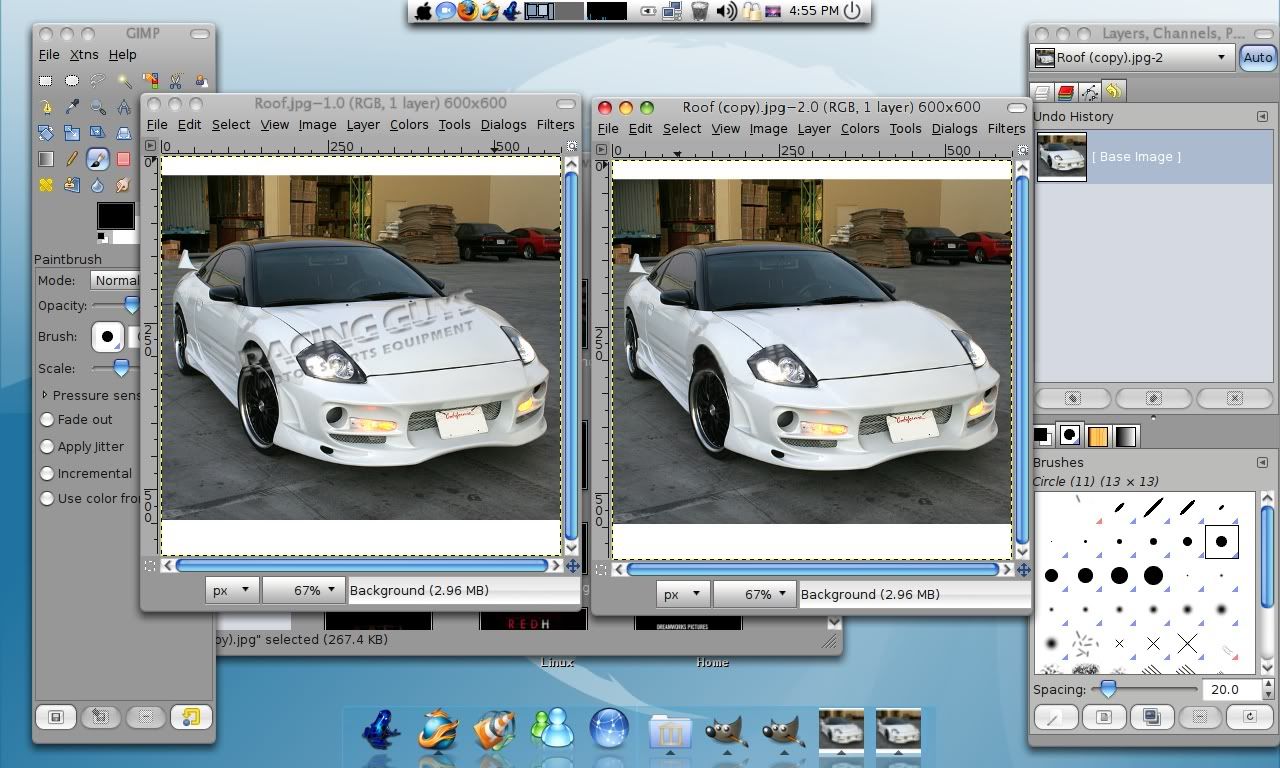Click the Redo button in Undo History

[1153, 398]
